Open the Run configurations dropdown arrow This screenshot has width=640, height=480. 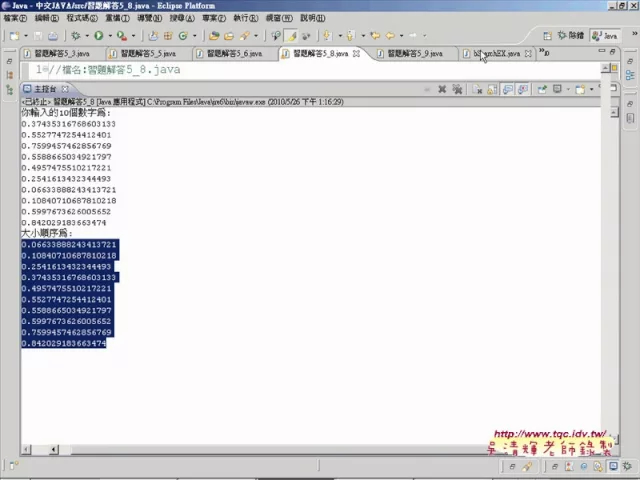(110, 36)
